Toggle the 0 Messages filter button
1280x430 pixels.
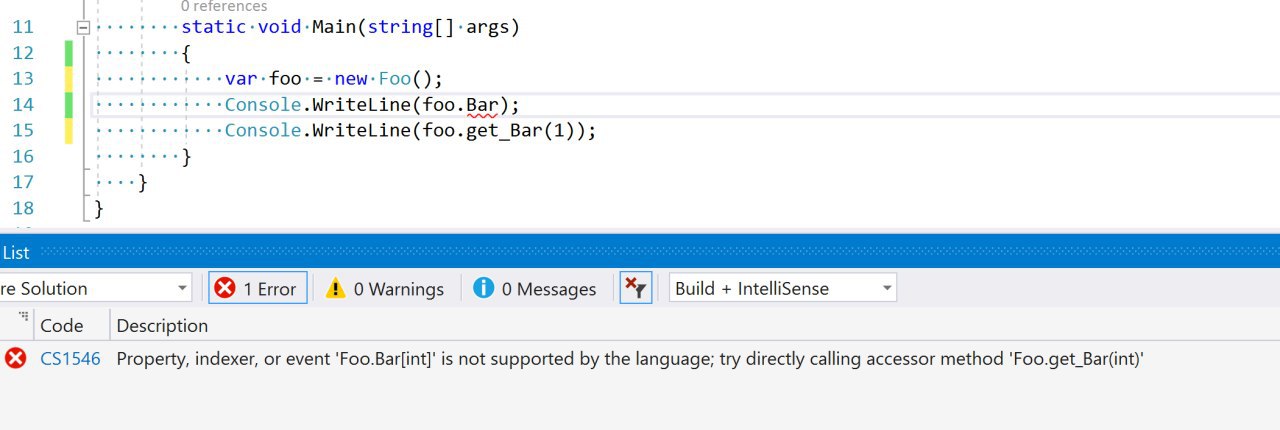point(535,289)
